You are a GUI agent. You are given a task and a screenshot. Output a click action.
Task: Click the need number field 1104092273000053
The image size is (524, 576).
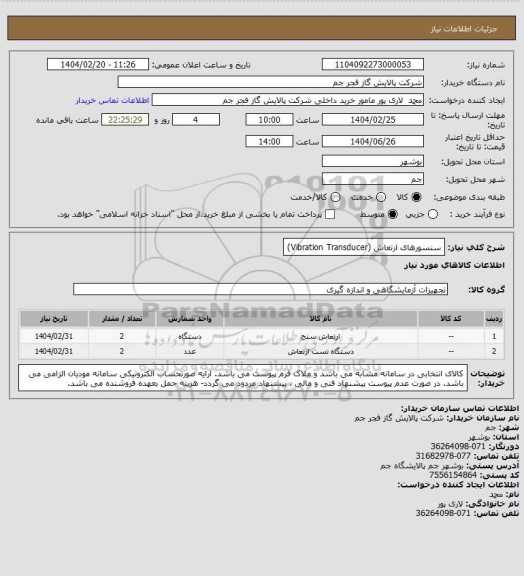coord(373,64)
